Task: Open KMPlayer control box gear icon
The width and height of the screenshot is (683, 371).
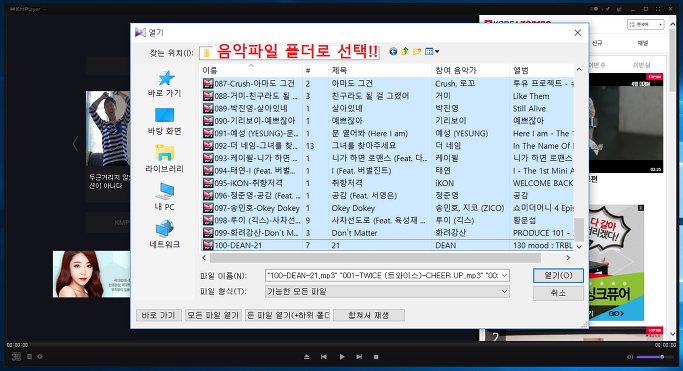Action: coord(40,357)
